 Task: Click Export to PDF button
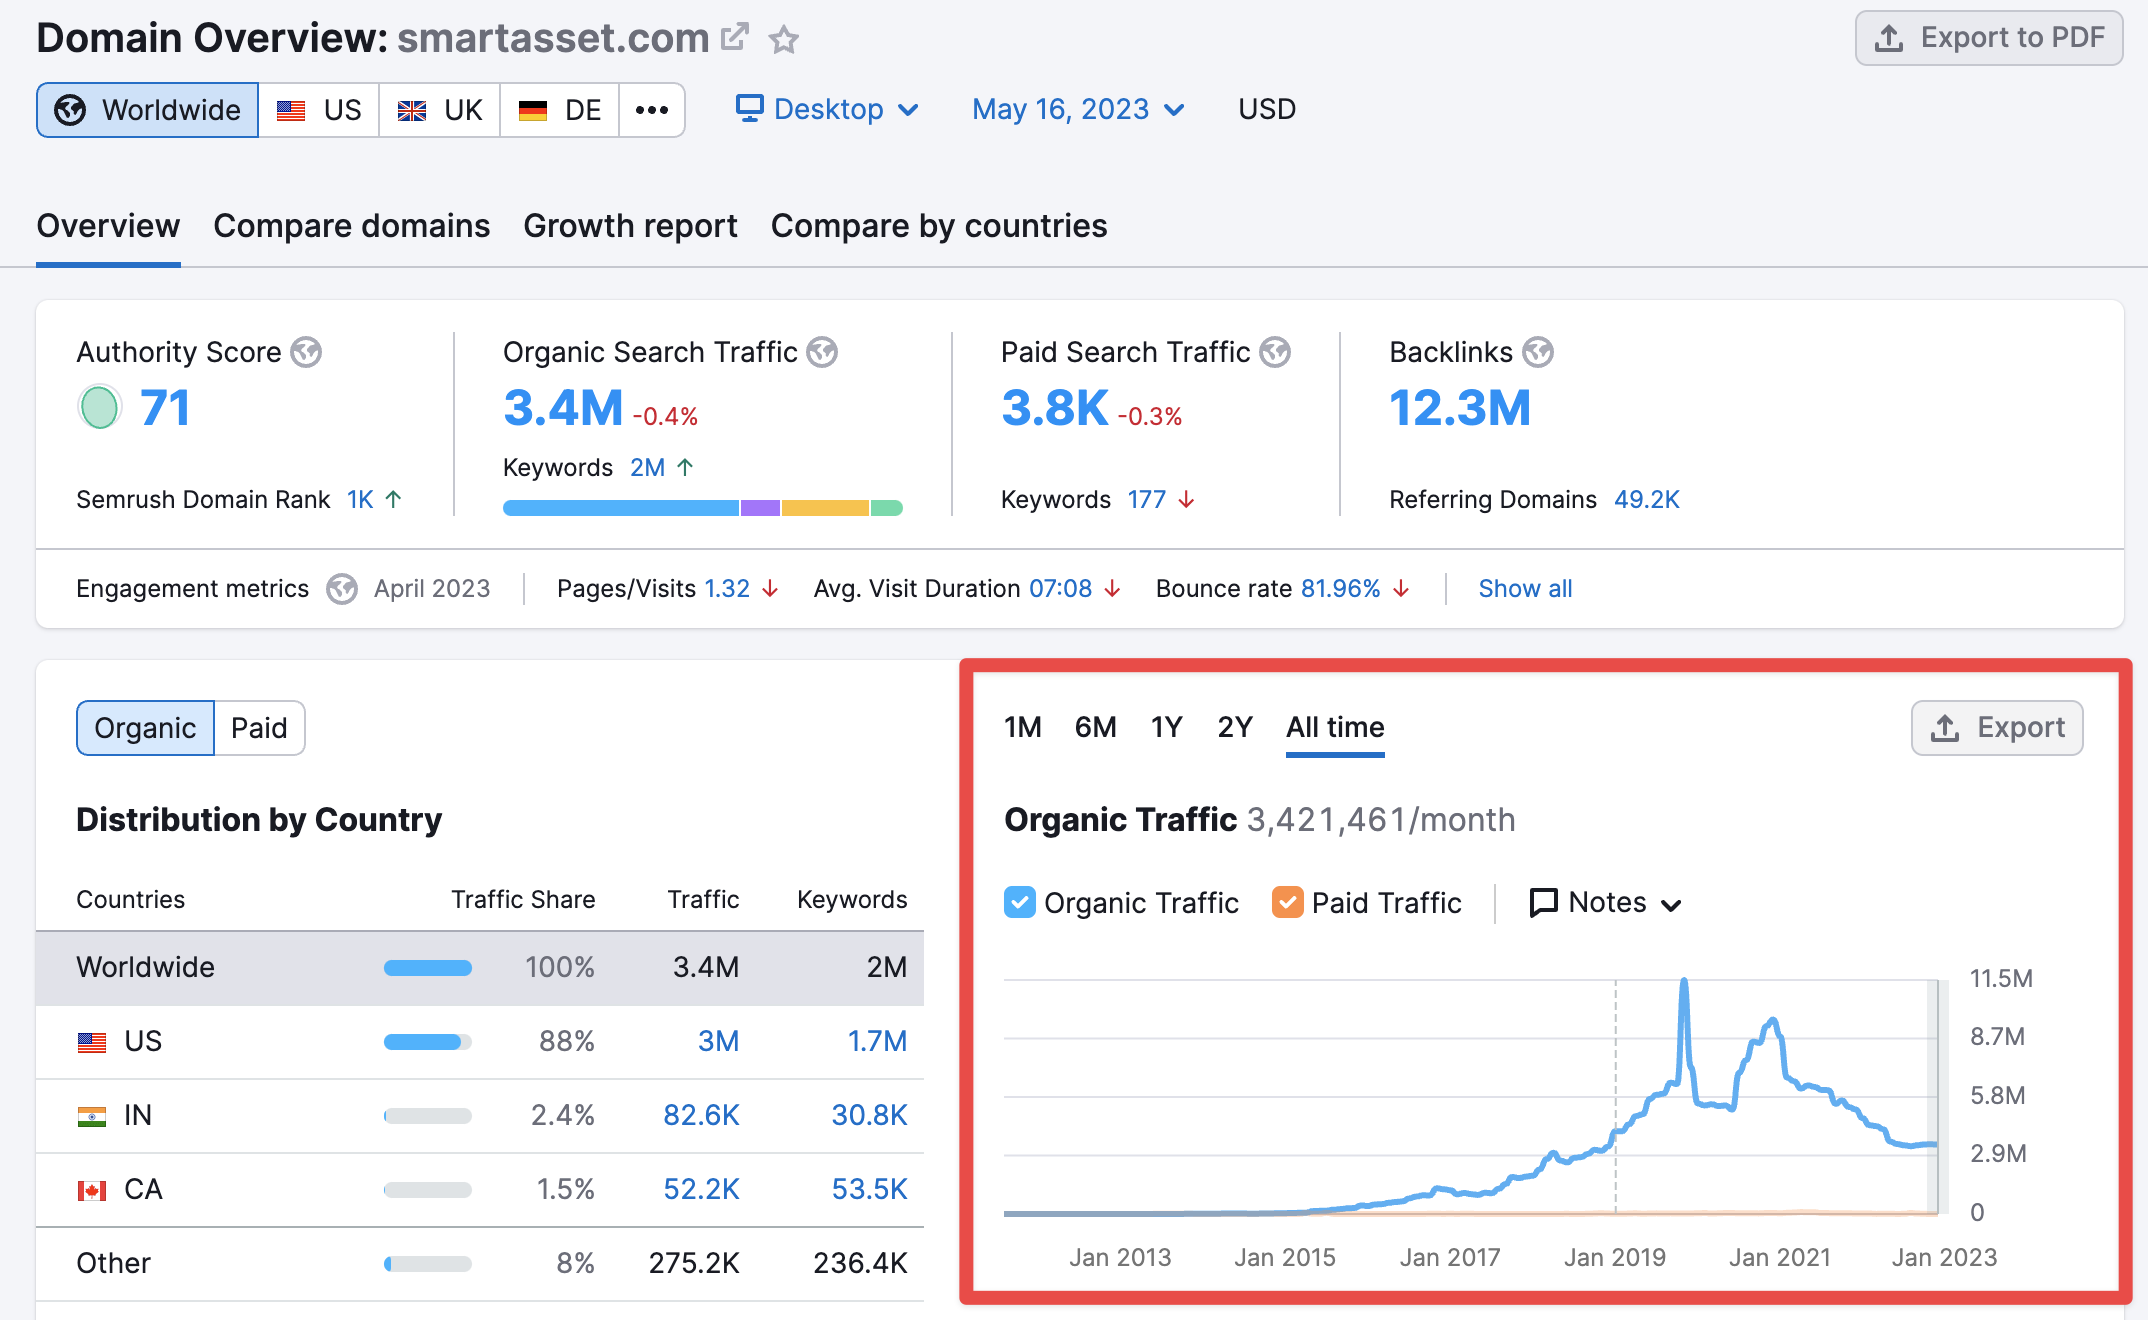1989,38
